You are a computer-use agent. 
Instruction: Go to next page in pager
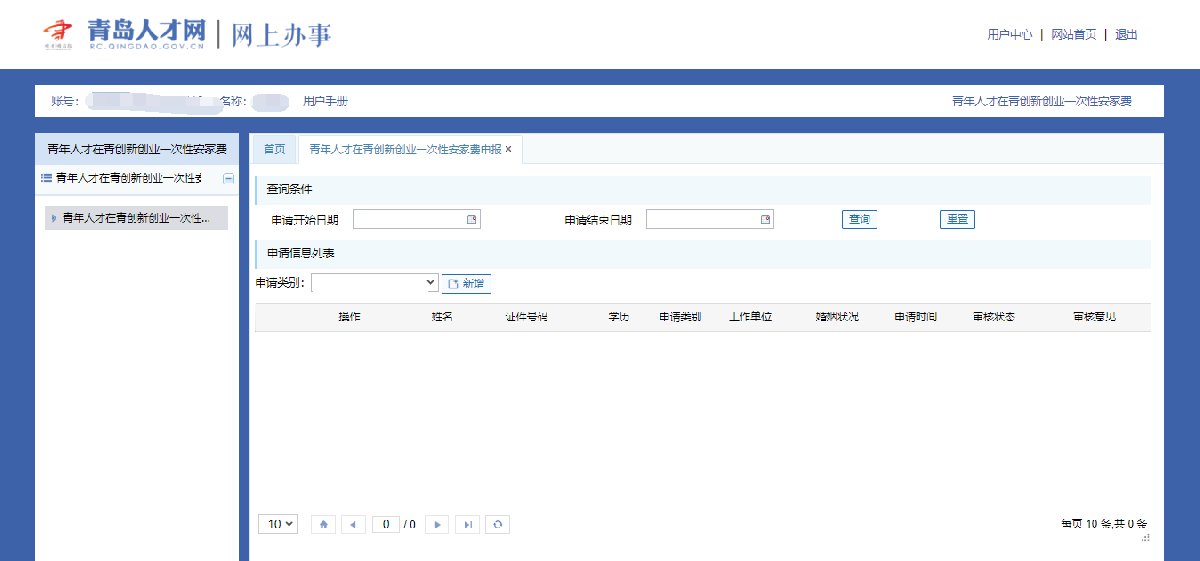(x=437, y=524)
